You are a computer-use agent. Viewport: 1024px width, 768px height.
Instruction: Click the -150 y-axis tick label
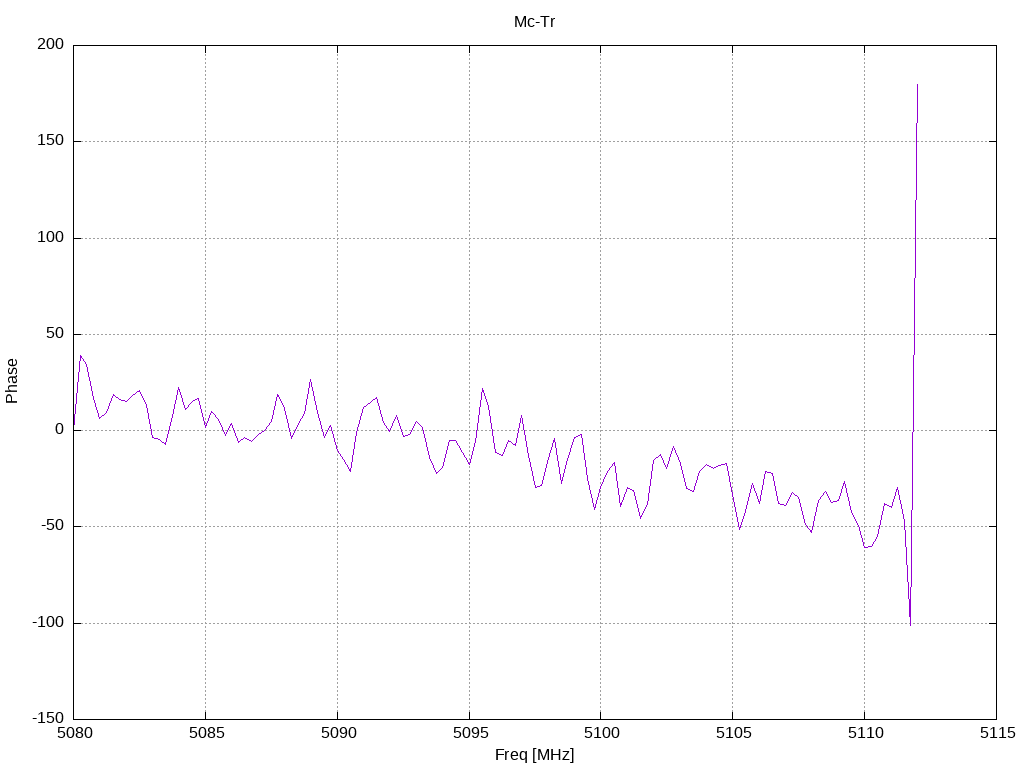pyautogui.click(x=48, y=718)
